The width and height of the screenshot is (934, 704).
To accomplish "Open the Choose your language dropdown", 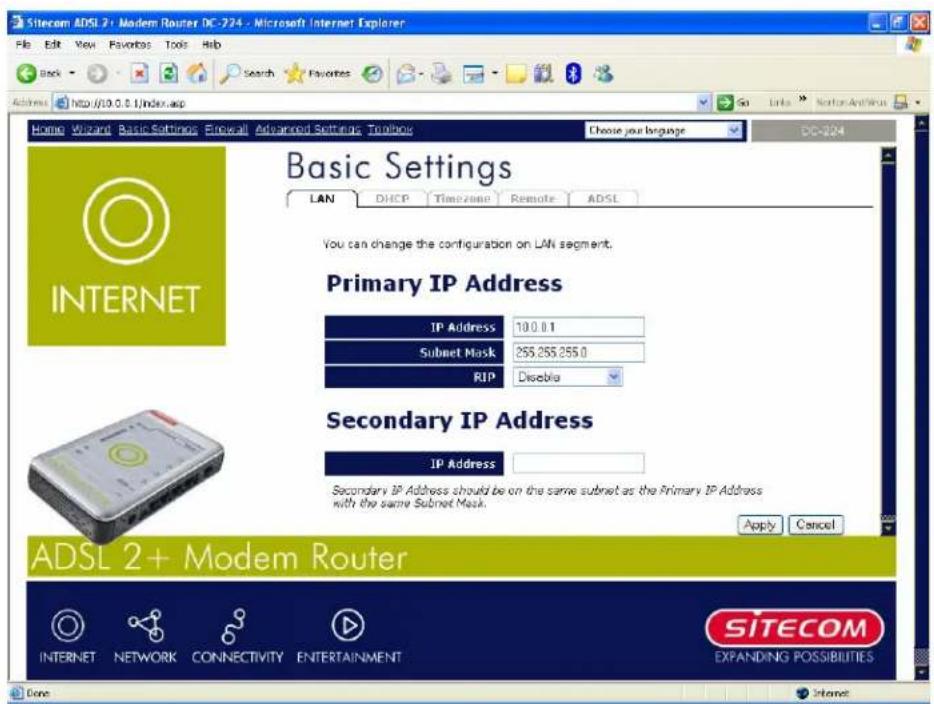I will [x=734, y=130].
